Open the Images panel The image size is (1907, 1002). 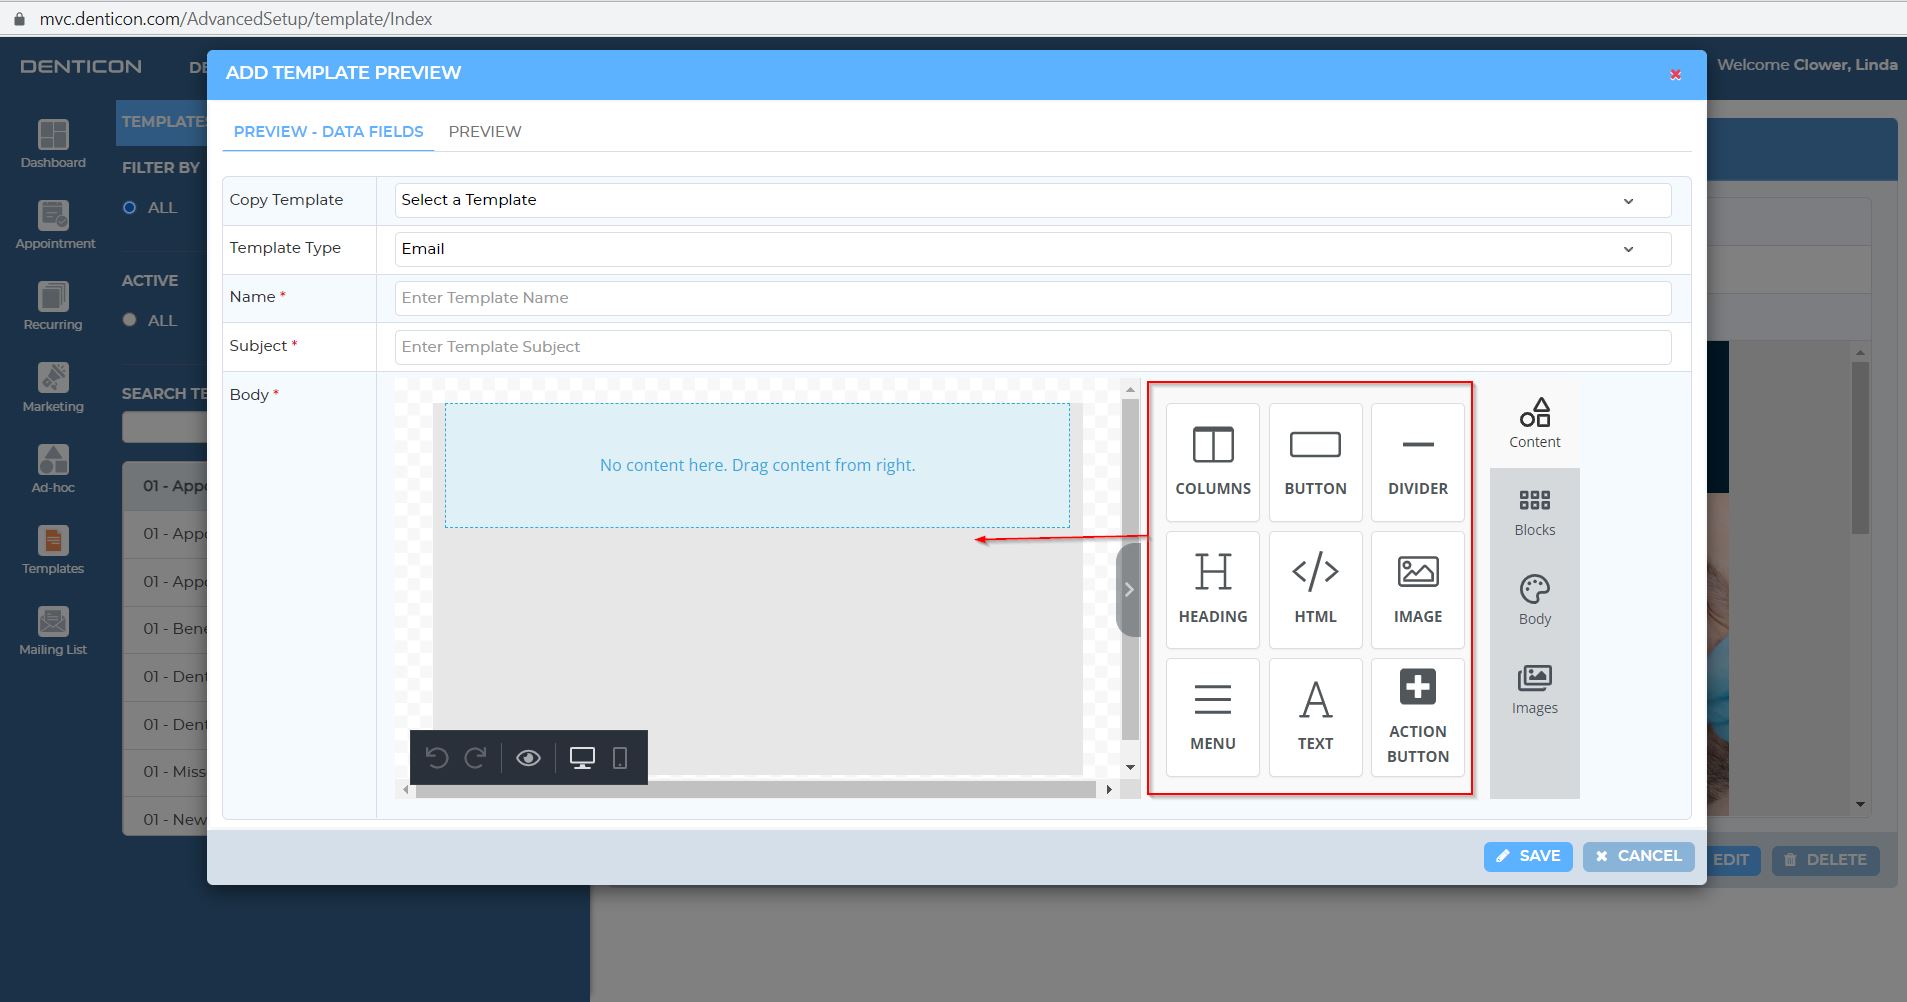tap(1534, 688)
